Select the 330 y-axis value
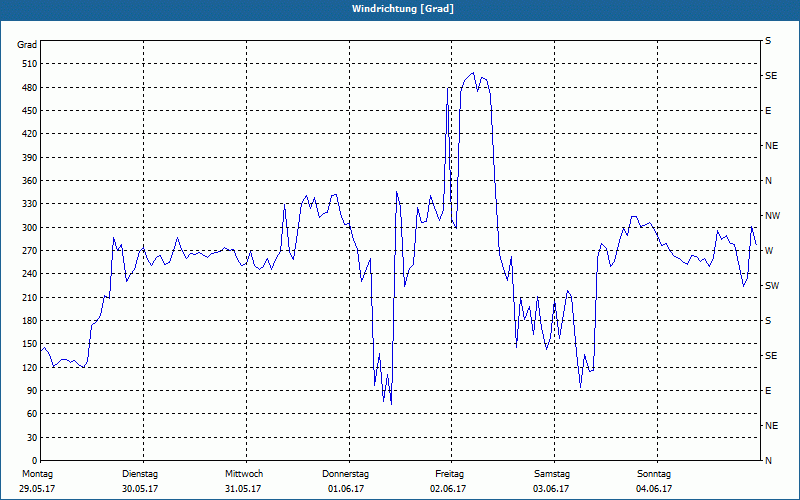The image size is (800, 500). click(30, 204)
